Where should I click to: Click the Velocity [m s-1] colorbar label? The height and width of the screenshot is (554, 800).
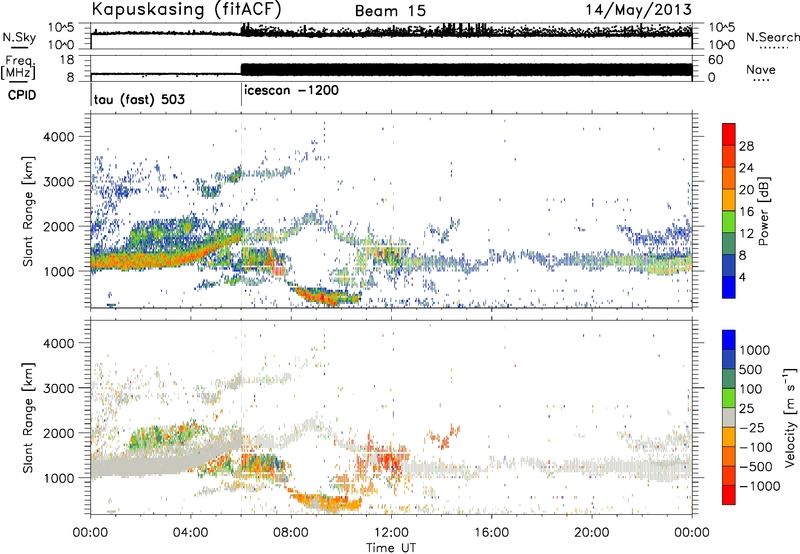pyautogui.click(x=790, y=417)
